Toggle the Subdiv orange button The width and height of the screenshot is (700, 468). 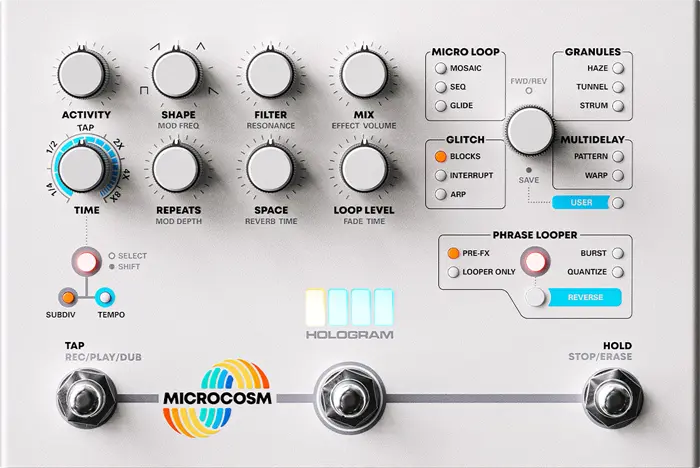click(68, 297)
